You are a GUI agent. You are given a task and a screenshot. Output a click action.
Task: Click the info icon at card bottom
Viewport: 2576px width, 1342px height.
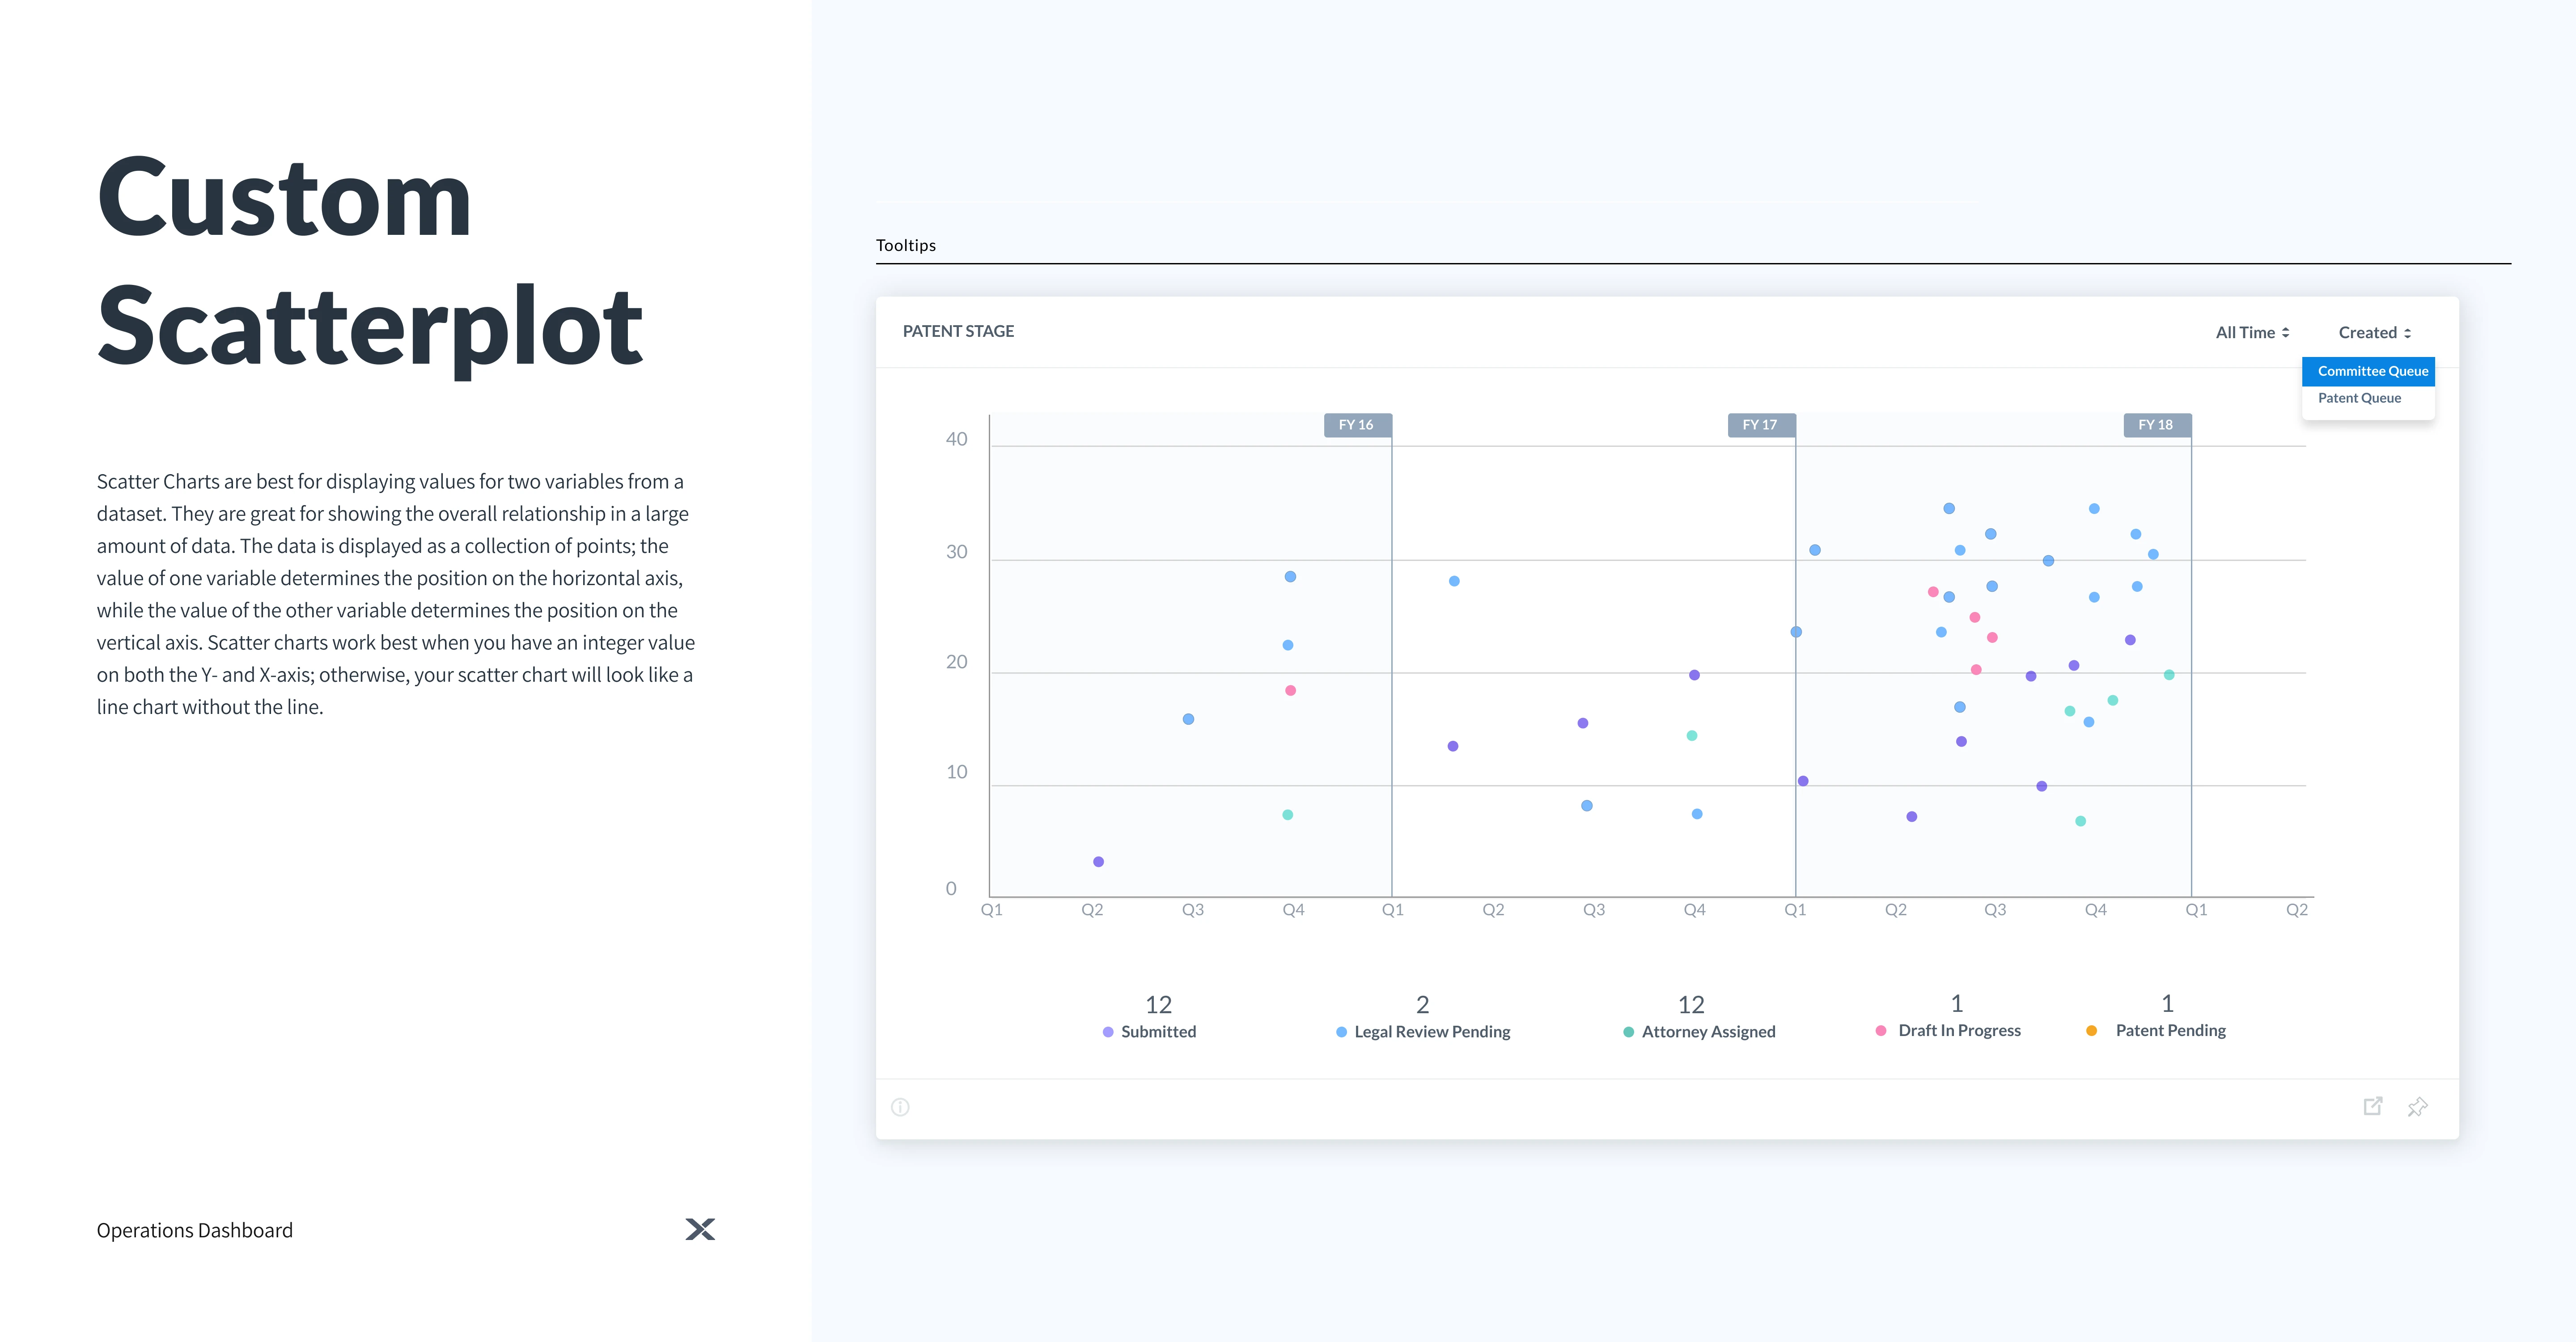[900, 1107]
